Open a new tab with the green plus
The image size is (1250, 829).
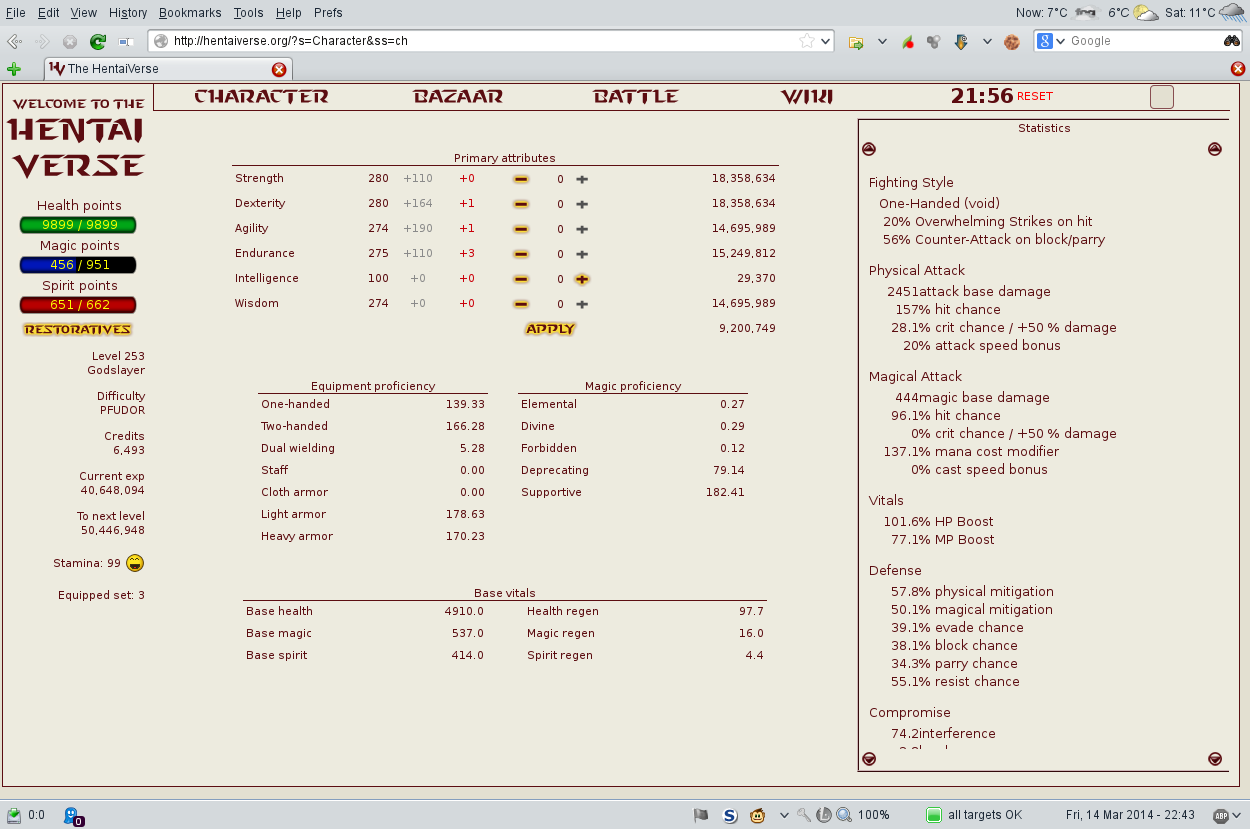click(14, 69)
